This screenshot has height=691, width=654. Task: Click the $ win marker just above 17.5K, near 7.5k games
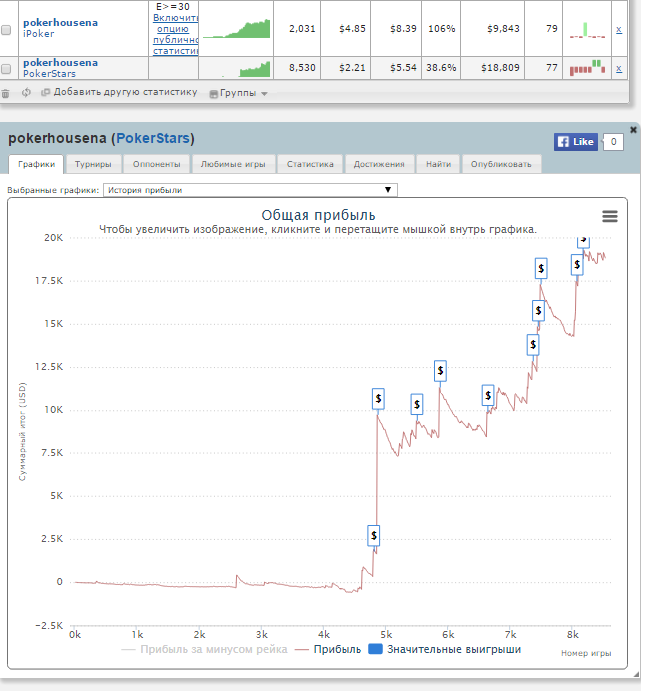click(x=541, y=268)
